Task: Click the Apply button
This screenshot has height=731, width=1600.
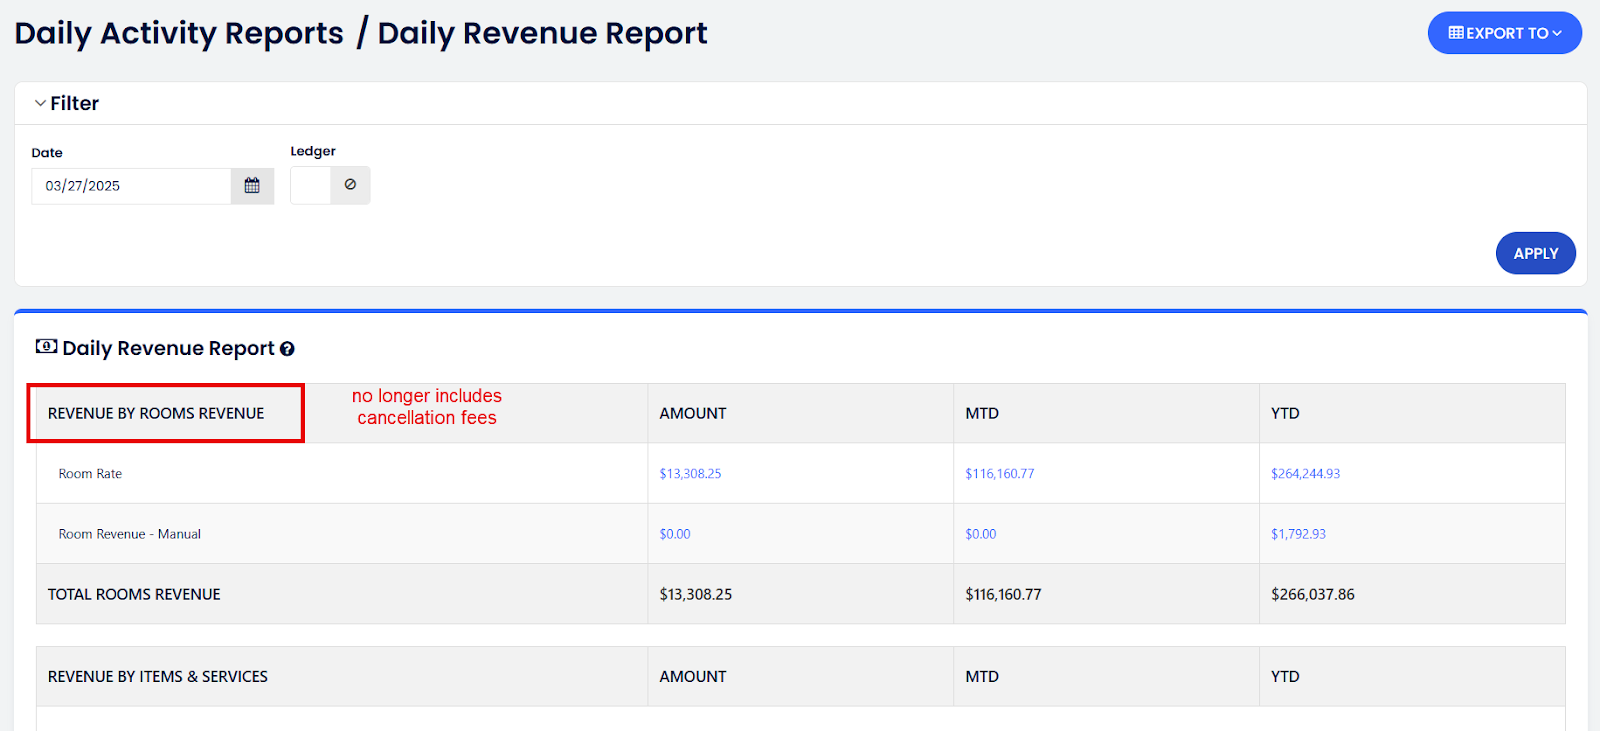Action: point(1535,253)
